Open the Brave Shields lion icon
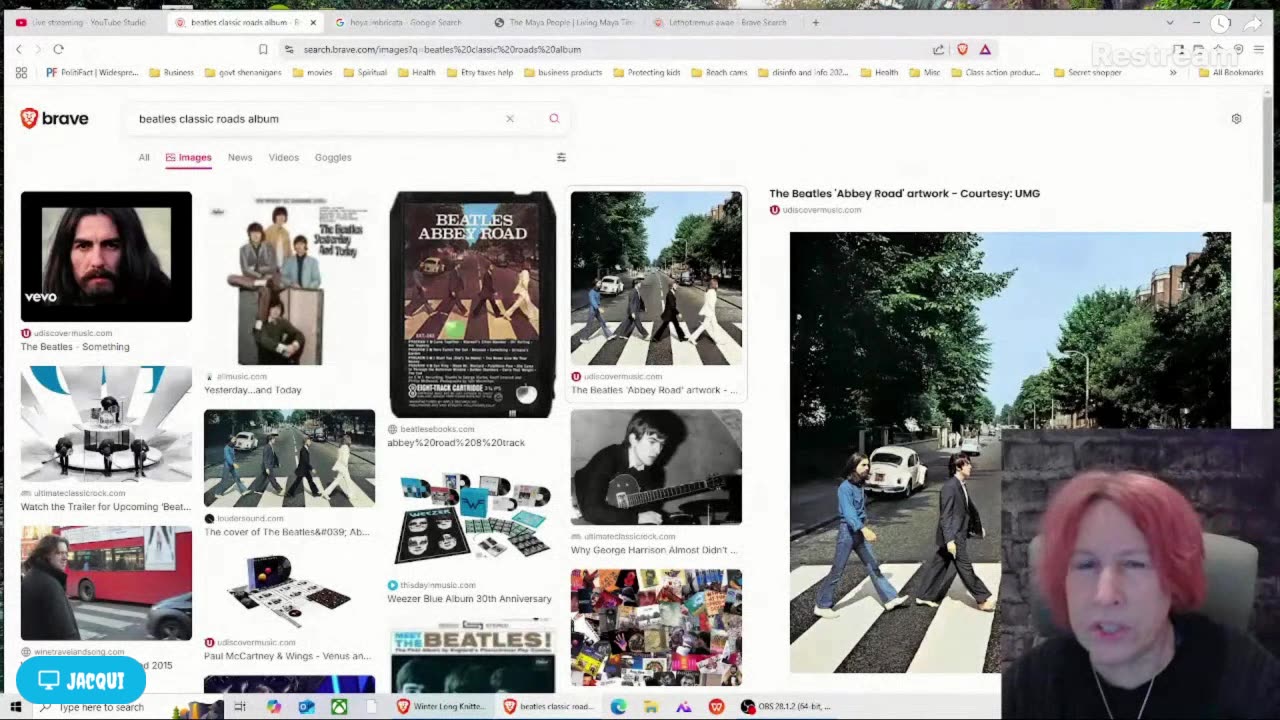Image resolution: width=1280 pixels, height=720 pixels. point(962,49)
